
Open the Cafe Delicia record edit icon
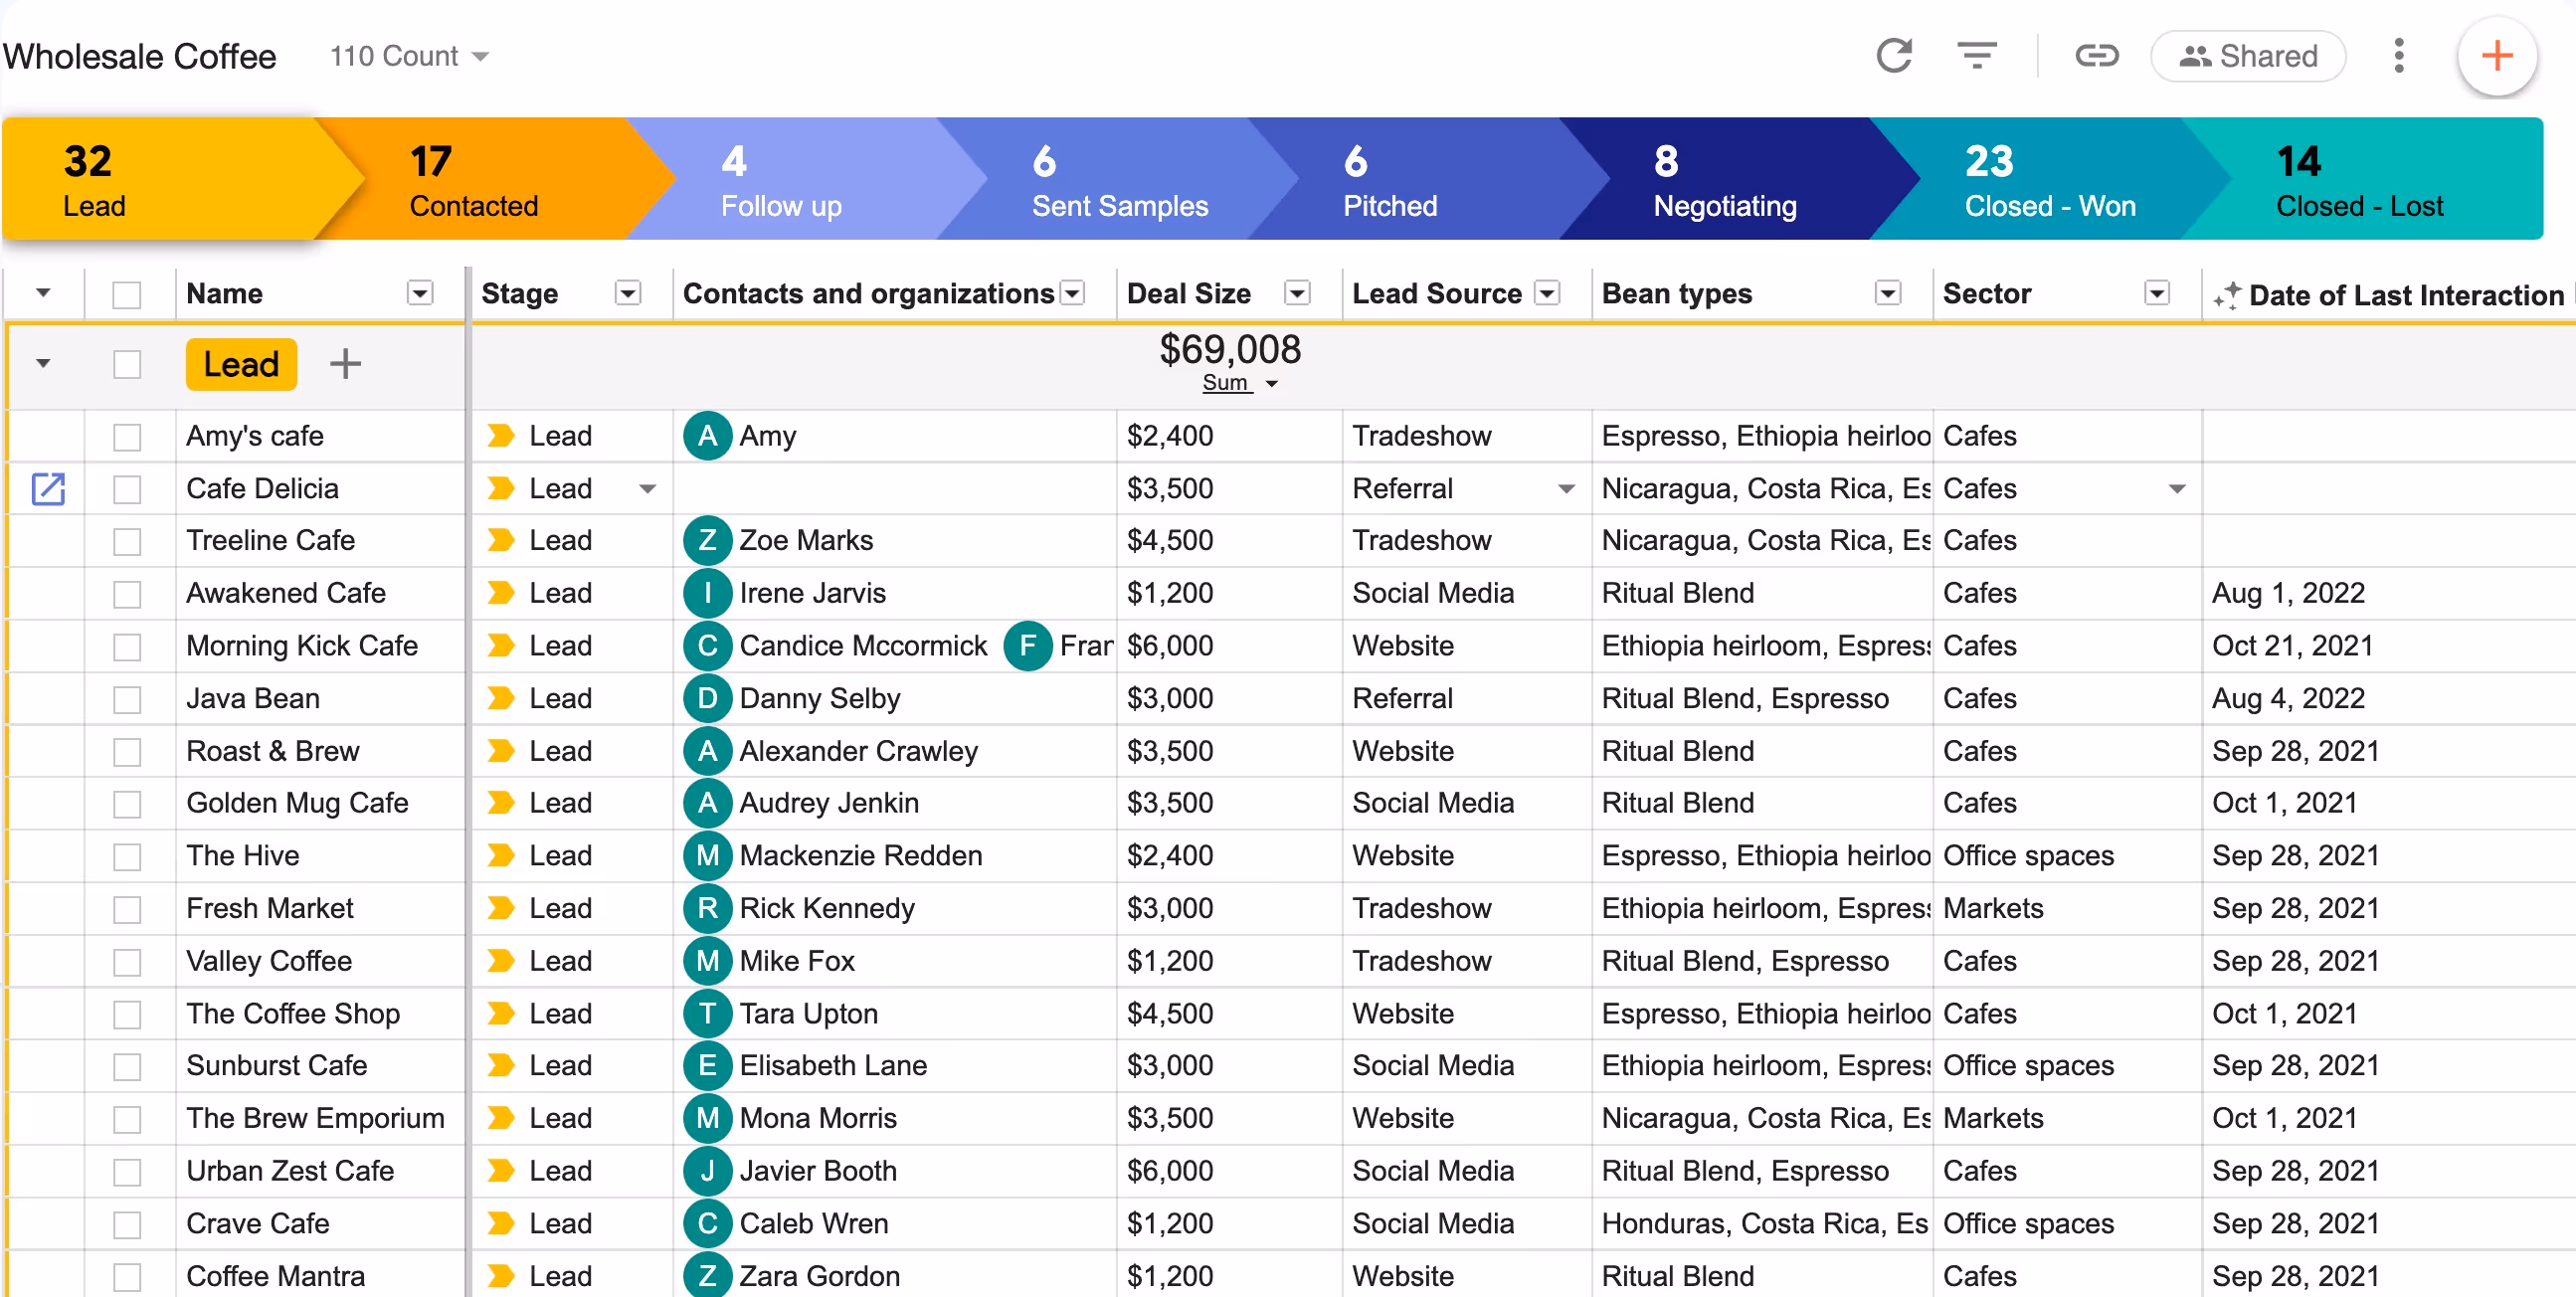[48, 489]
